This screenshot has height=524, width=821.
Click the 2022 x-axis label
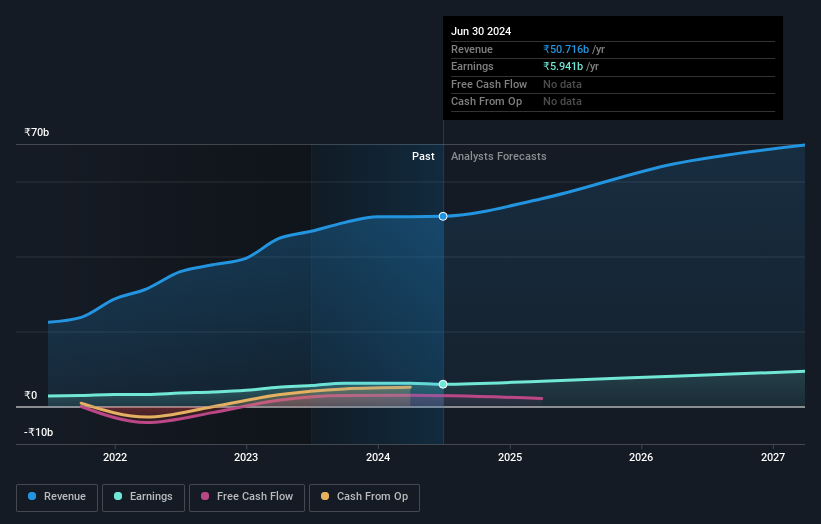pyautogui.click(x=115, y=458)
